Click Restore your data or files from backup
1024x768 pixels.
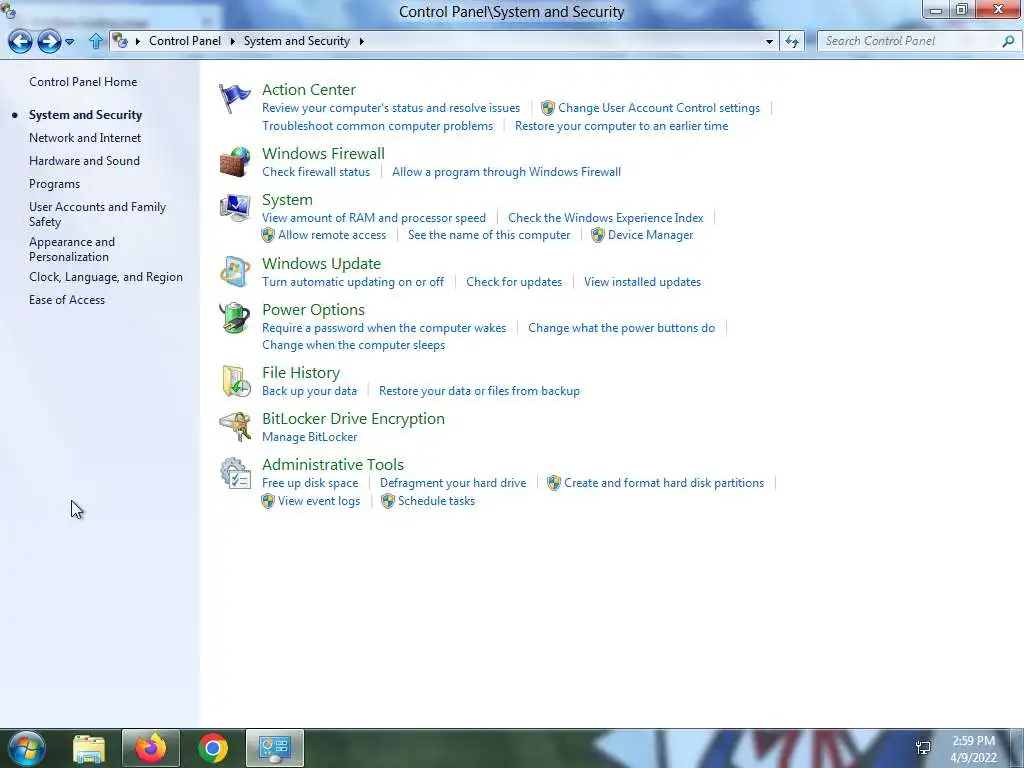tap(479, 391)
